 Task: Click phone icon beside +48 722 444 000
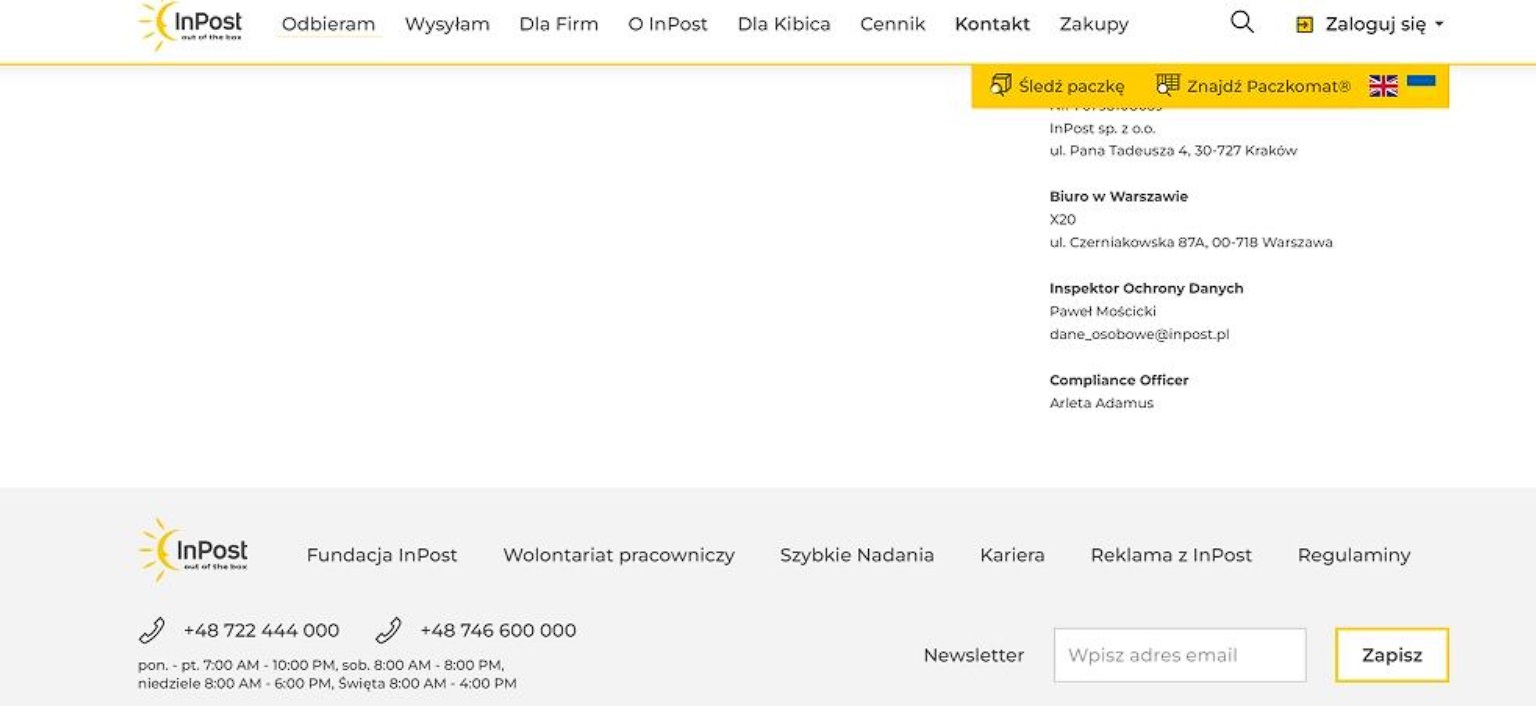click(x=151, y=631)
